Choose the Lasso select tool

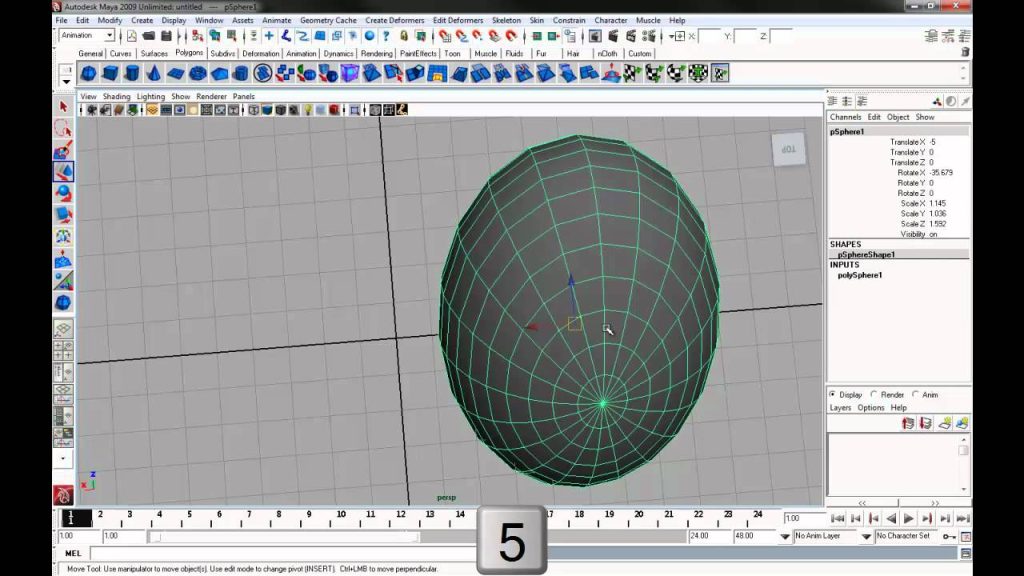point(63,128)
